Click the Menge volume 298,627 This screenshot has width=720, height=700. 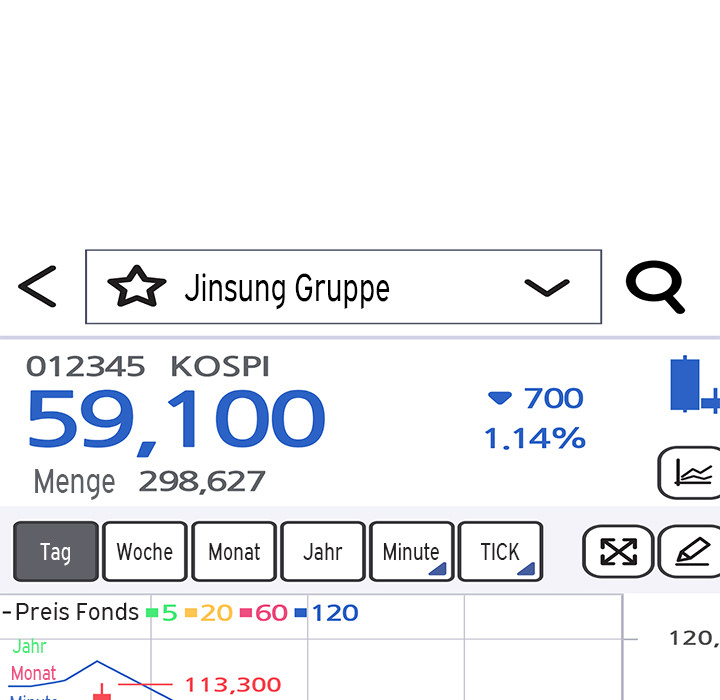tap(150, 482)
